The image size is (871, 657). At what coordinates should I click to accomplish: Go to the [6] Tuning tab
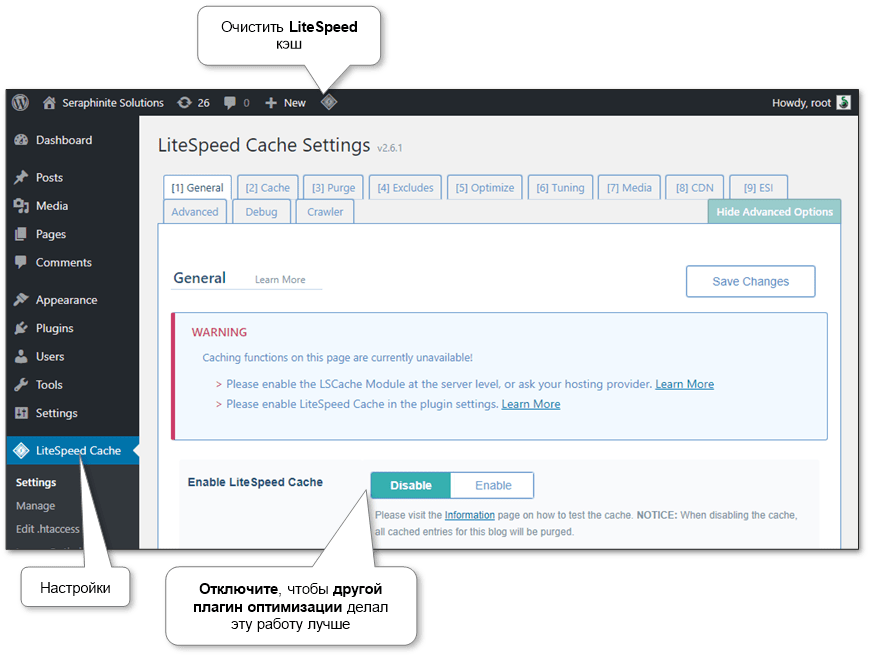560,188
